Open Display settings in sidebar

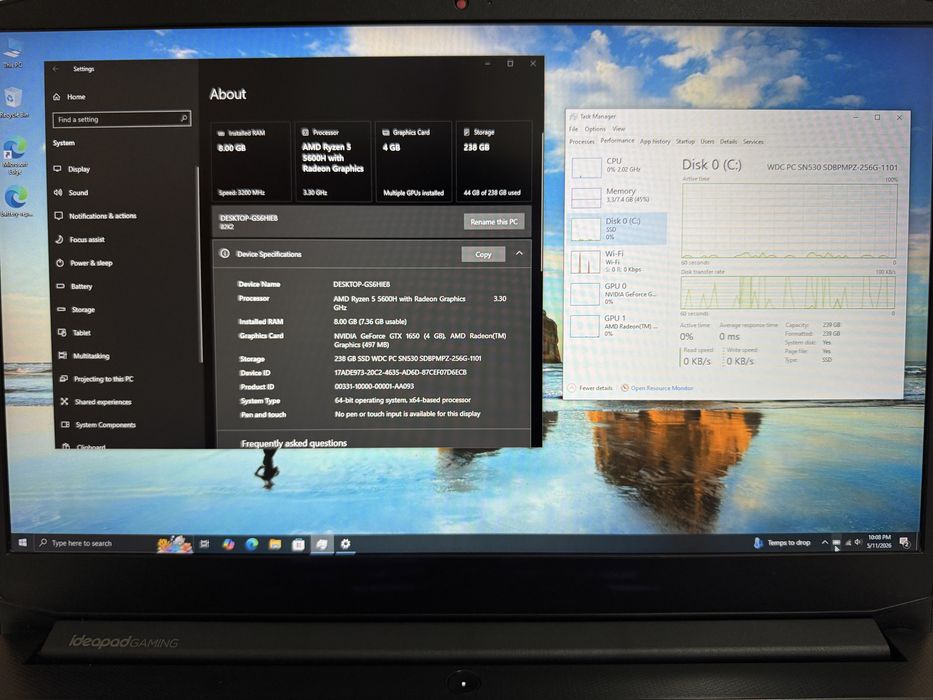point(72,169)
